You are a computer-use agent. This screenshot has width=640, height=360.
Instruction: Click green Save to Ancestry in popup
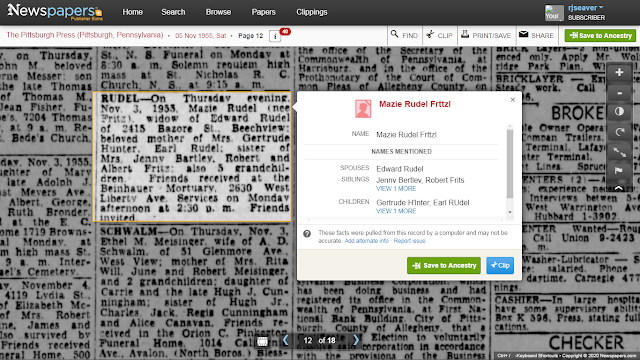[x=444, y=265]
